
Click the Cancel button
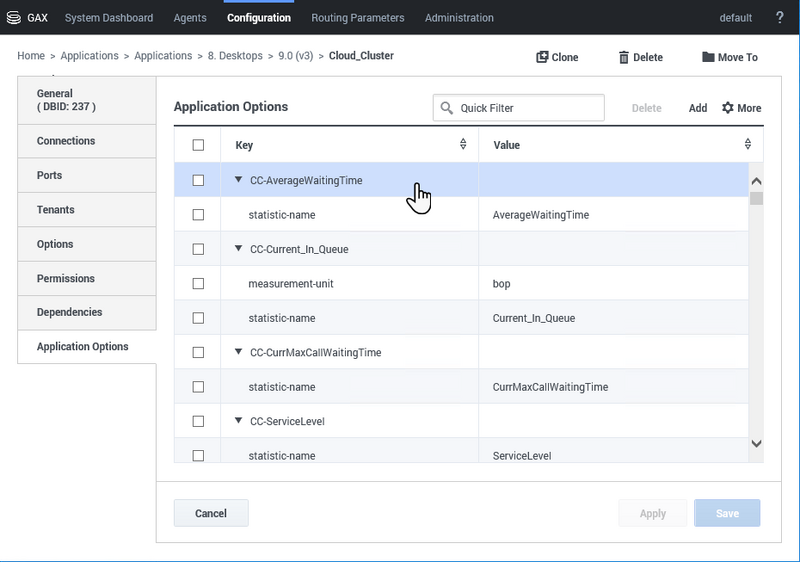point(211,513)
